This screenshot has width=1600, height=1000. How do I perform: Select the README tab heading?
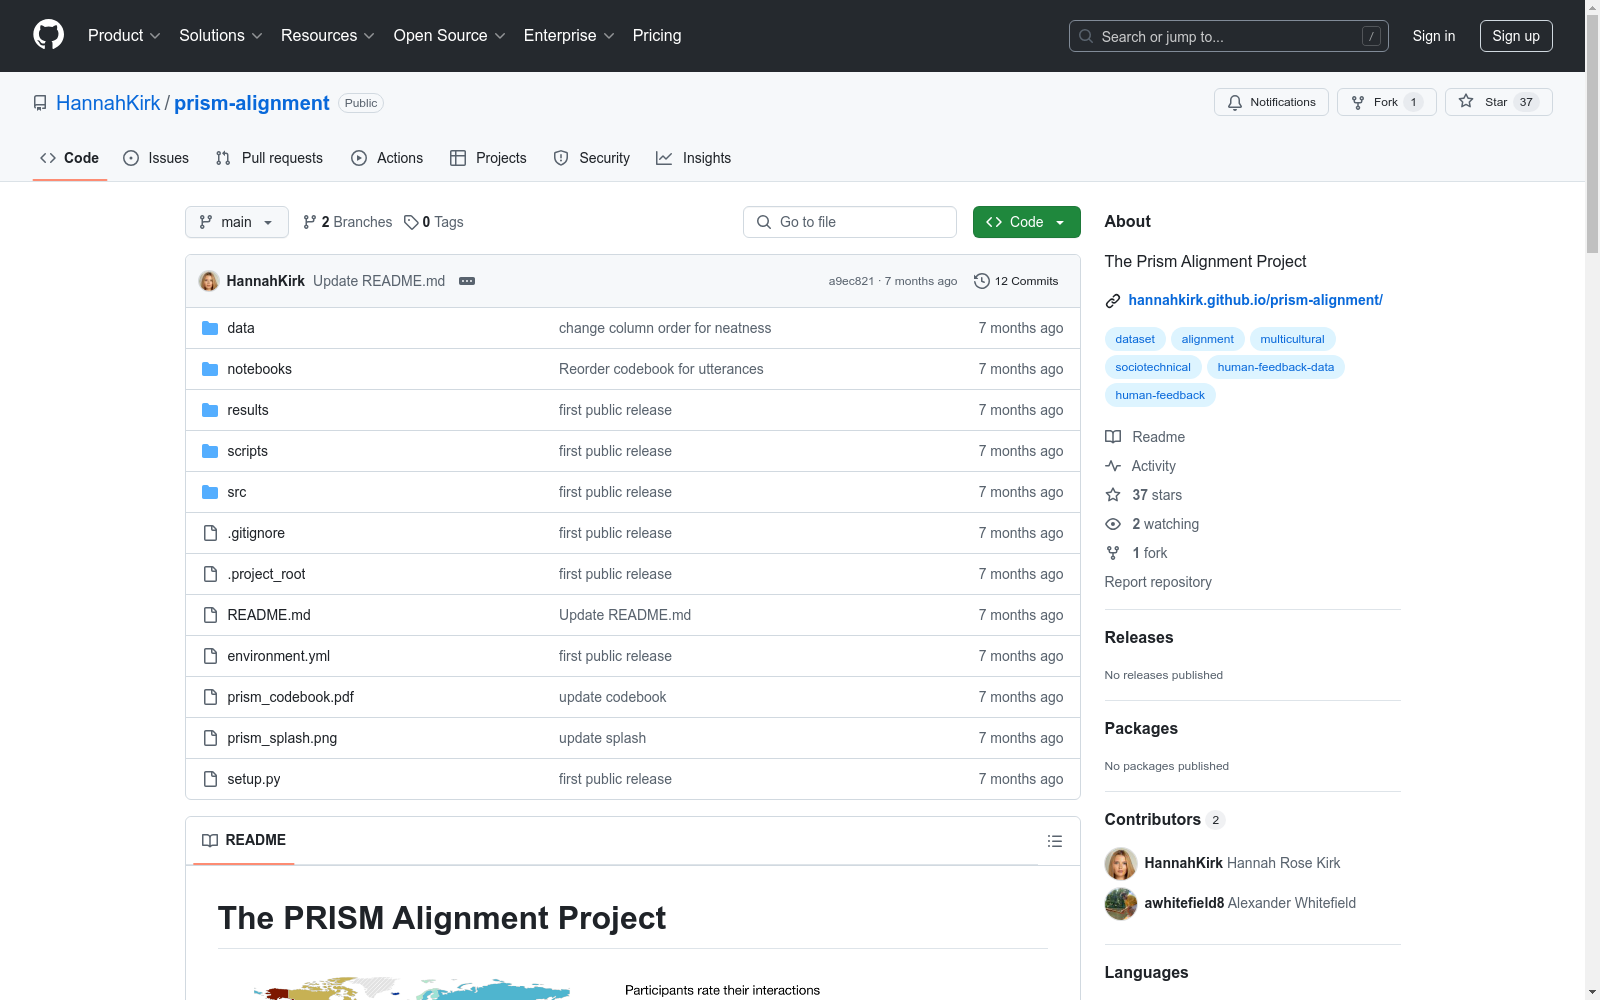coord(244,840)
